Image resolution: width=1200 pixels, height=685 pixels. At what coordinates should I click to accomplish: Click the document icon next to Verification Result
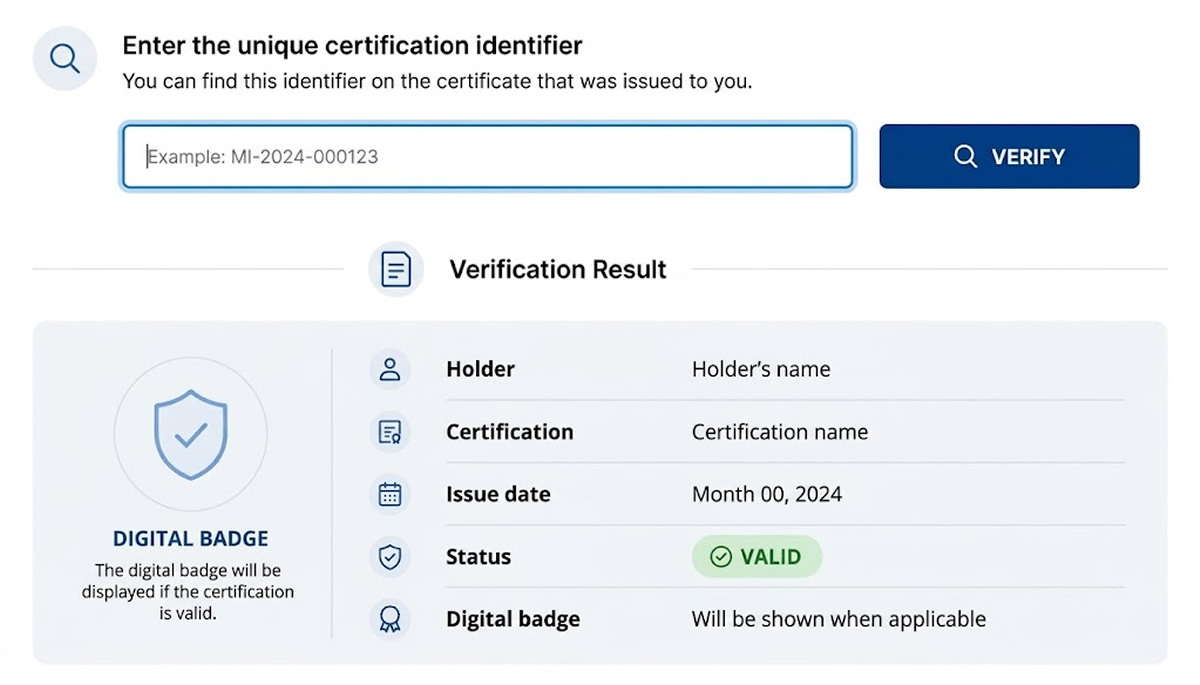396,269
